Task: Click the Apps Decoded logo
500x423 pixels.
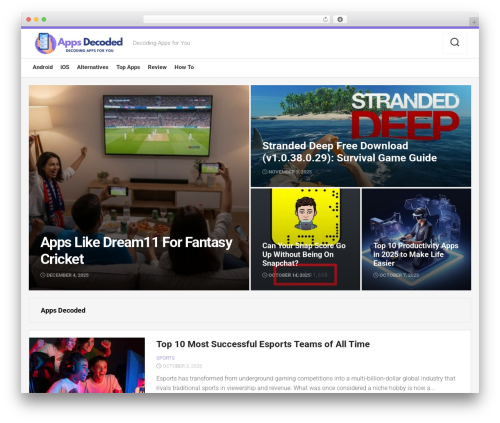Action: click(79, 43)
